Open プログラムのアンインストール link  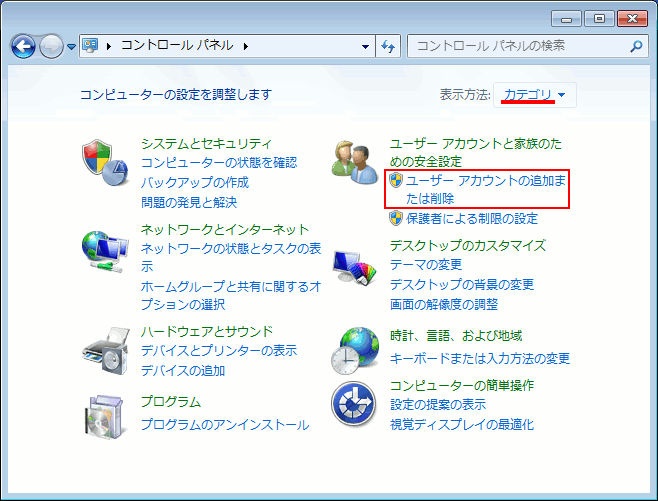coord(225,424)
